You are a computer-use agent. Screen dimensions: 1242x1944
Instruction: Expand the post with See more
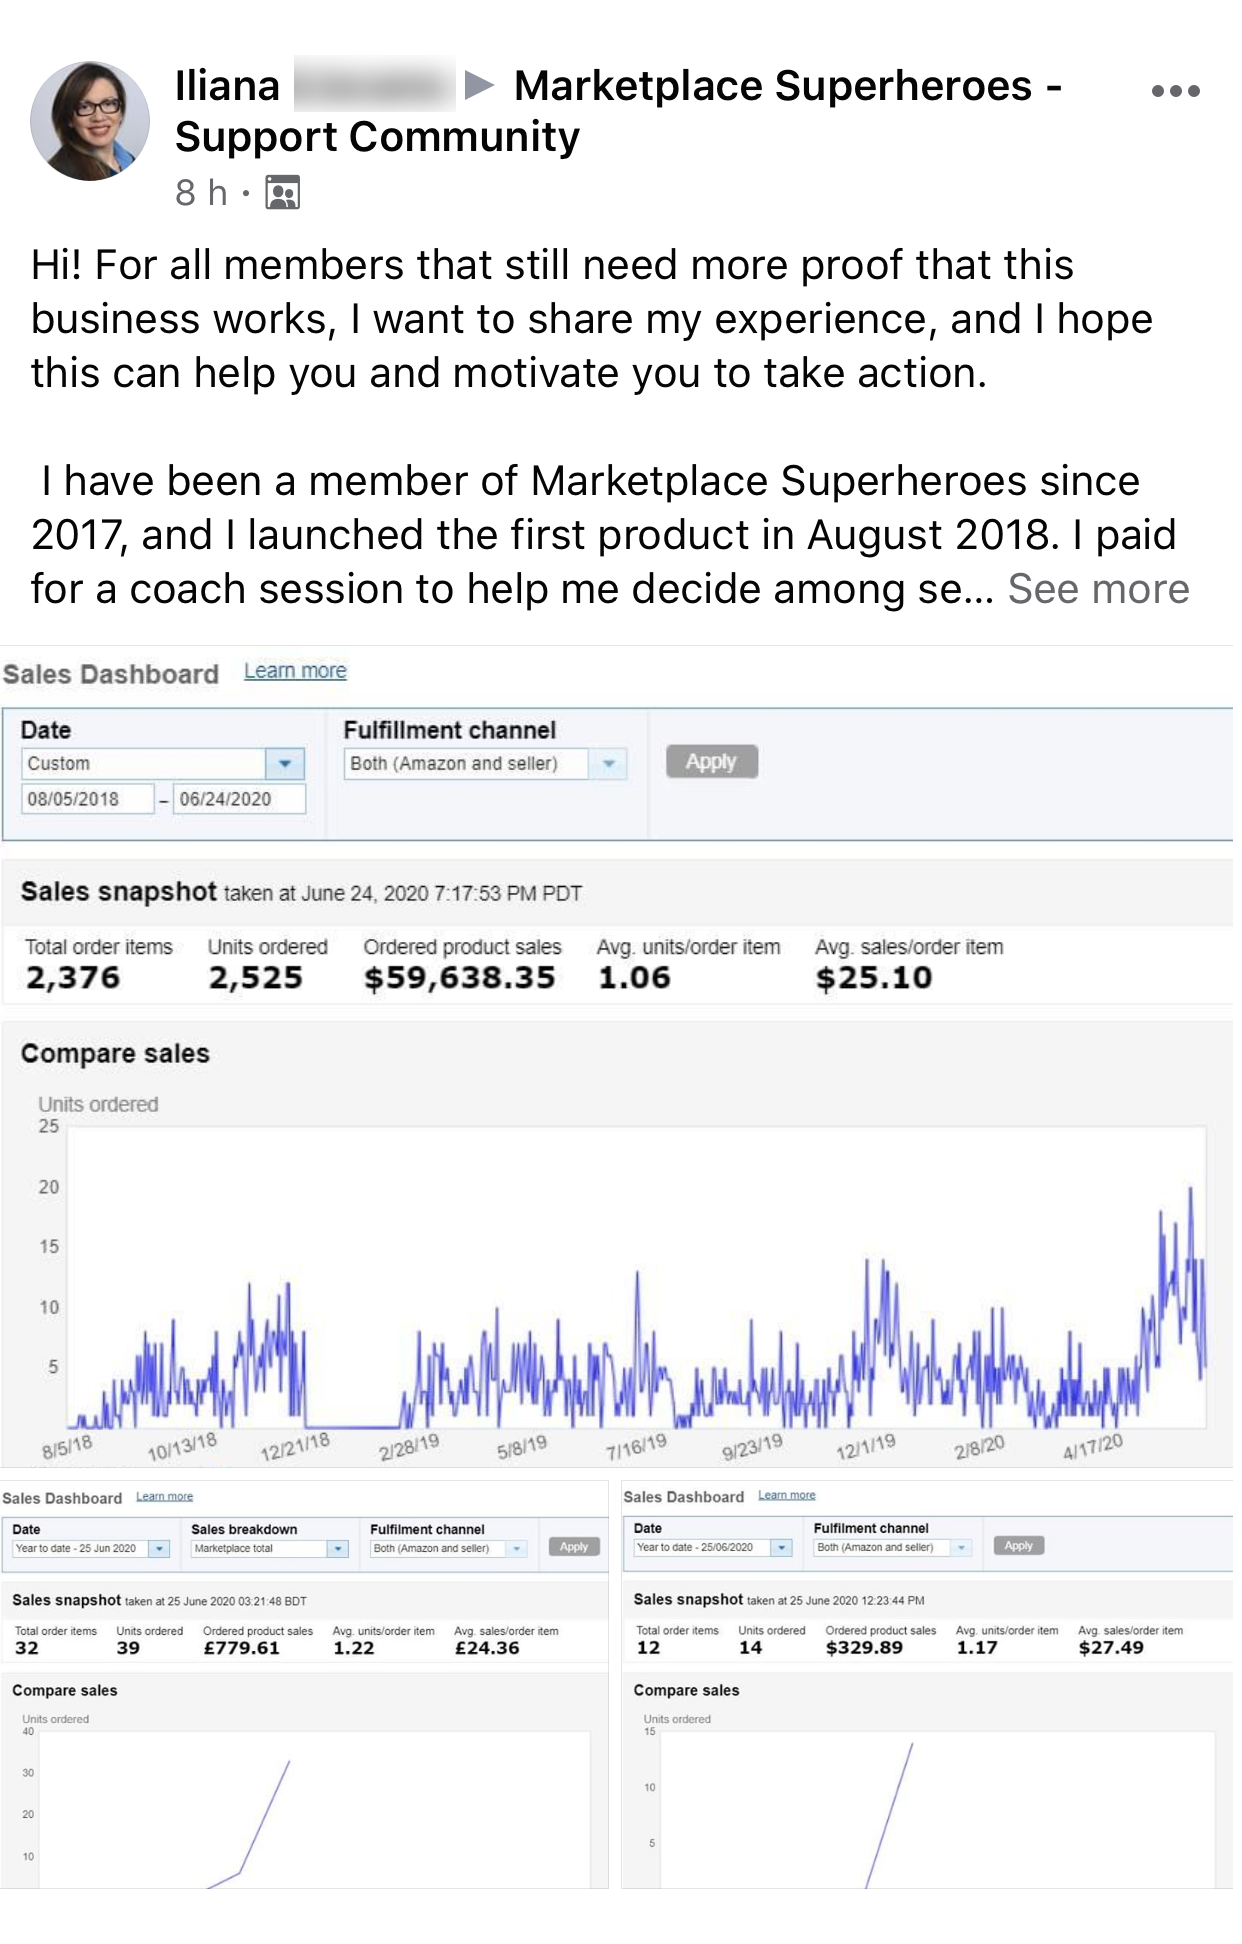1098,589
